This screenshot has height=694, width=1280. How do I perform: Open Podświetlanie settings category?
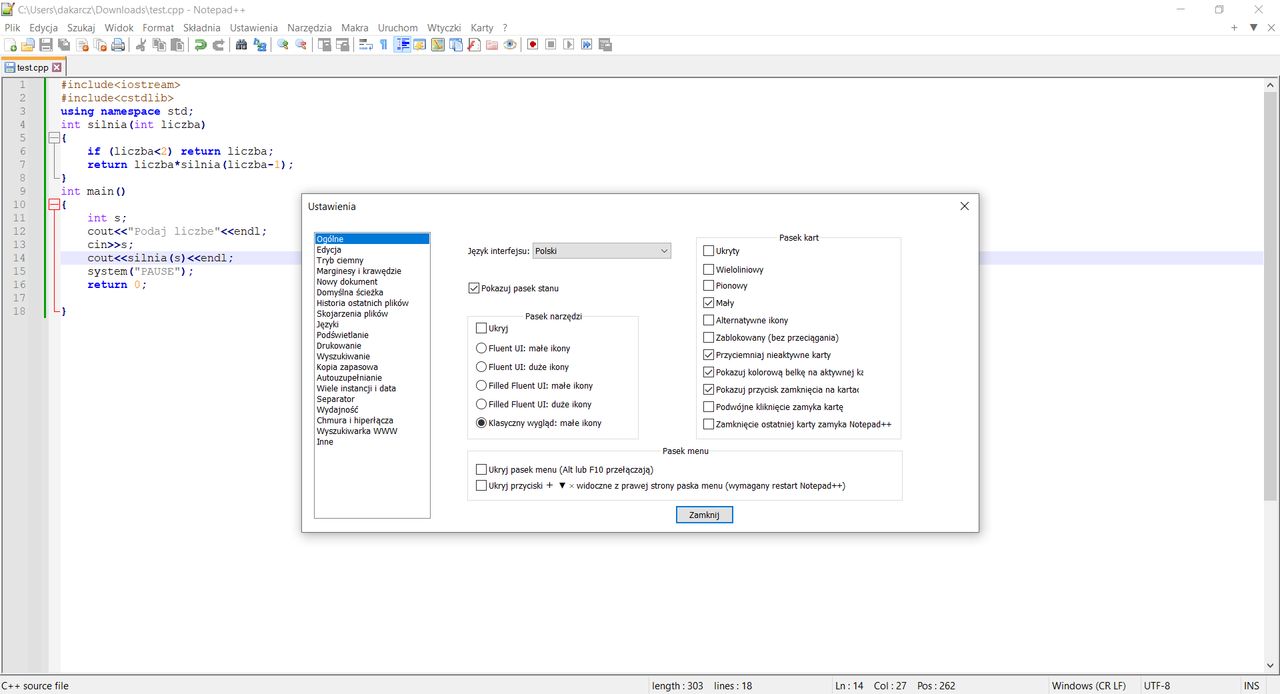point(342,335)
